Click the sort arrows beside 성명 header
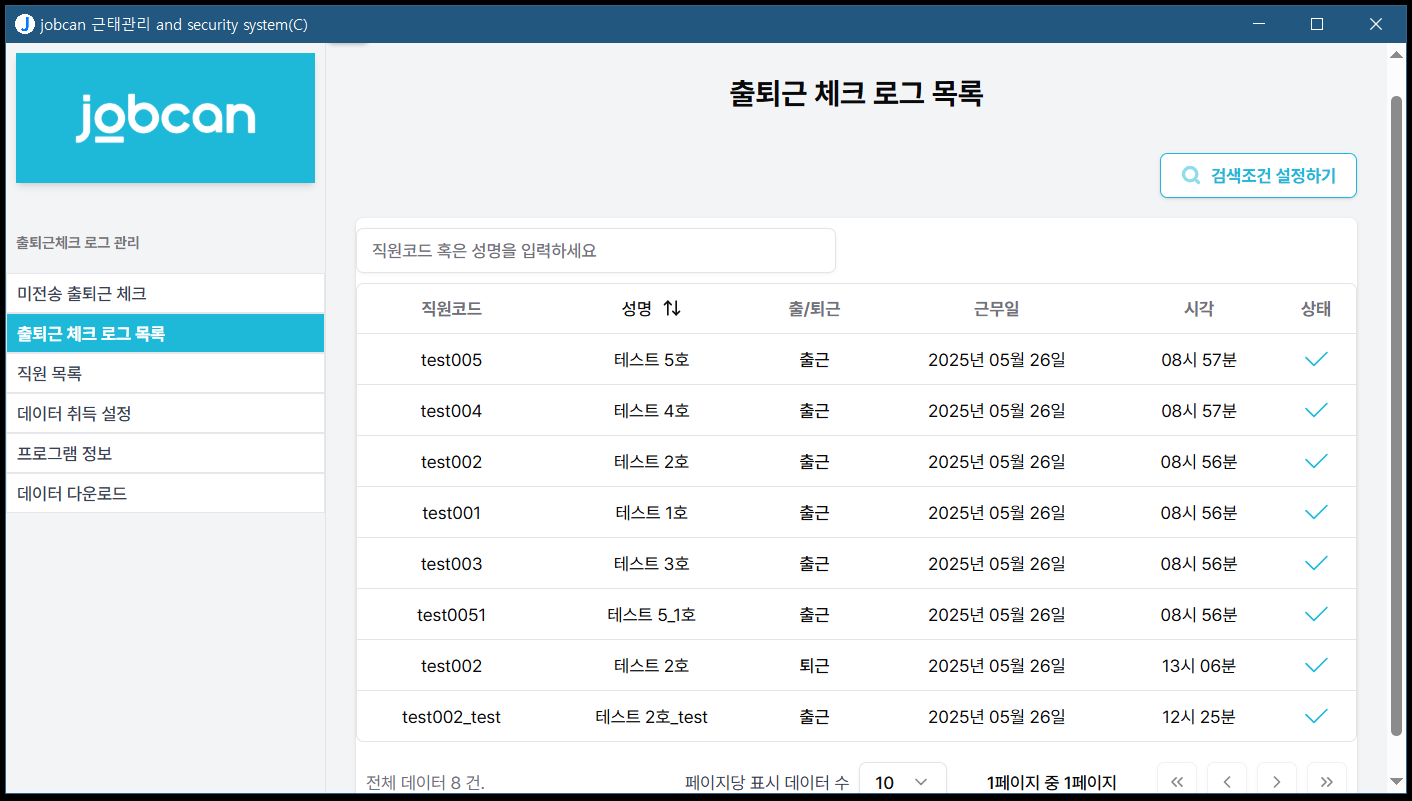The image size is (1412, 801). pyautogui.click(x=672, y=309)
